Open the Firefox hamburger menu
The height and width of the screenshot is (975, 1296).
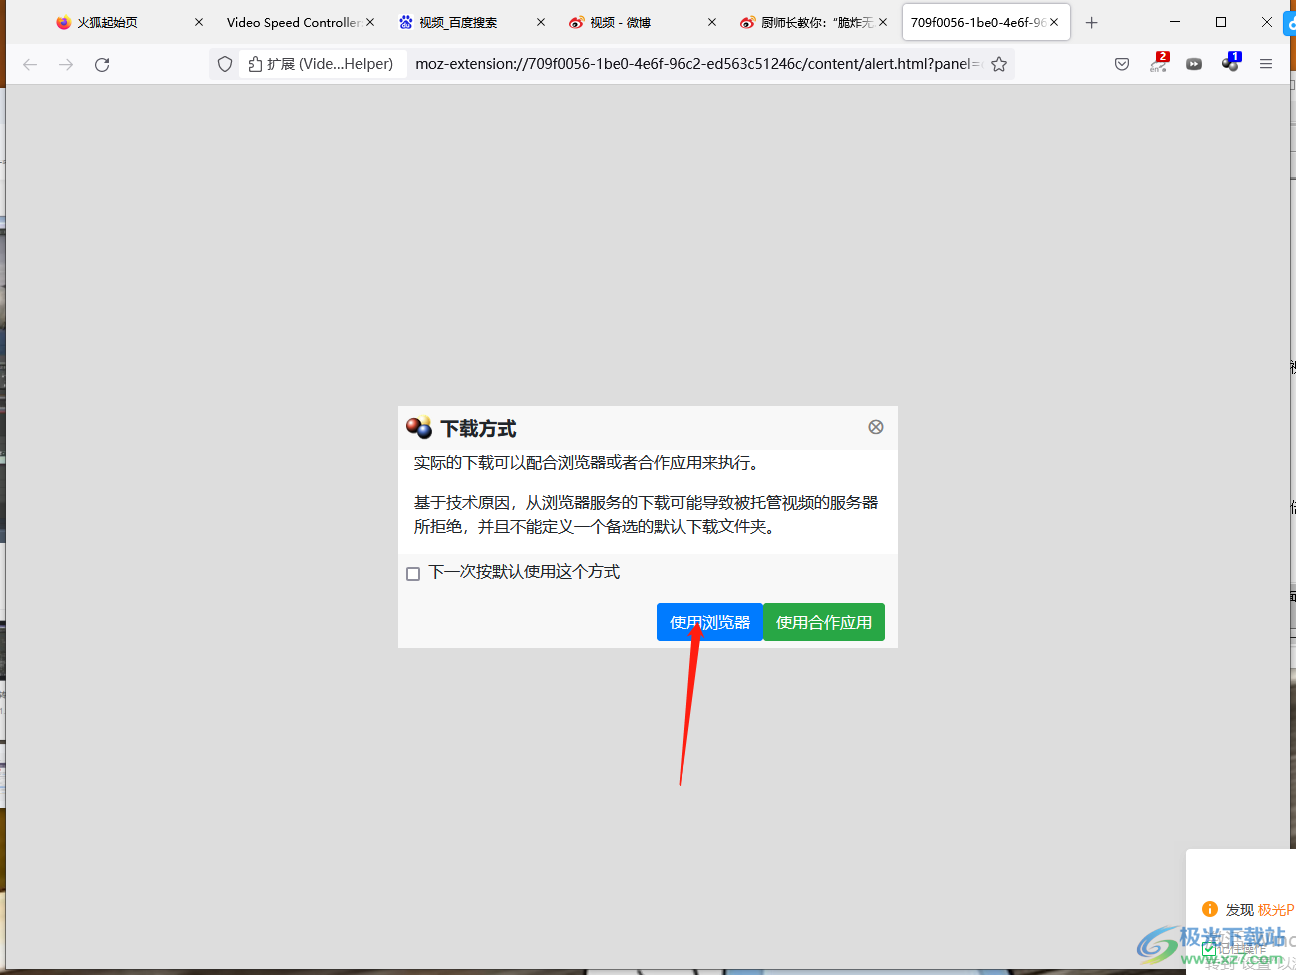click(1266, 64)
